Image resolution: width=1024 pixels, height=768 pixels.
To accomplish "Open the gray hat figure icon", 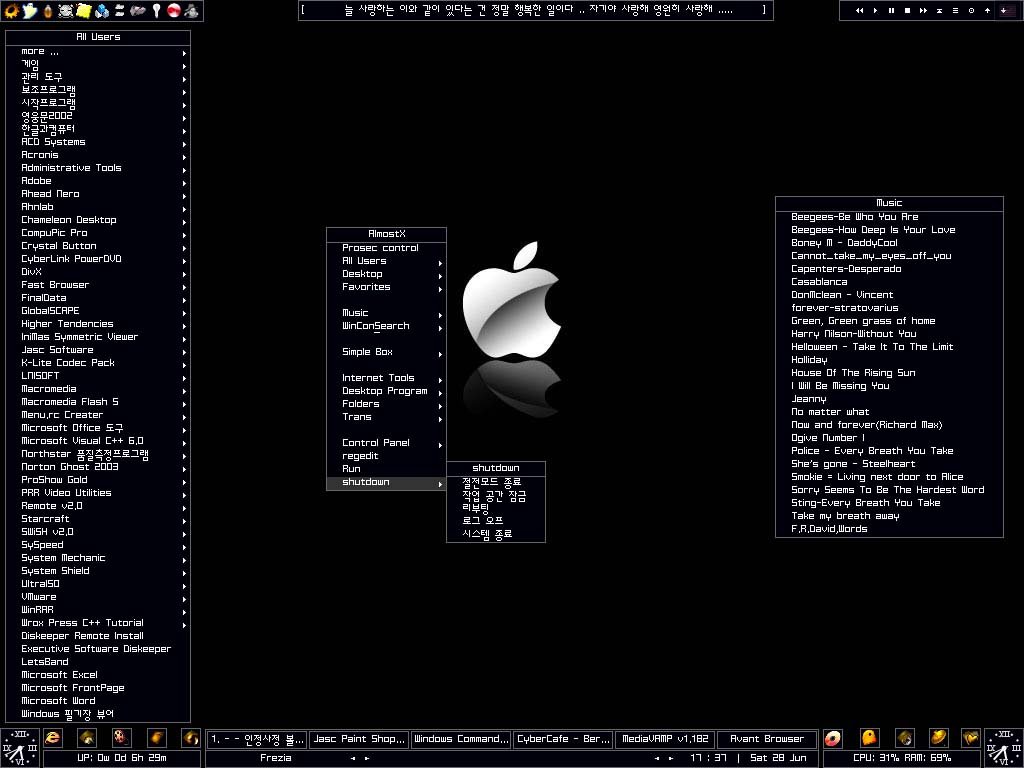I will point(191,10).
